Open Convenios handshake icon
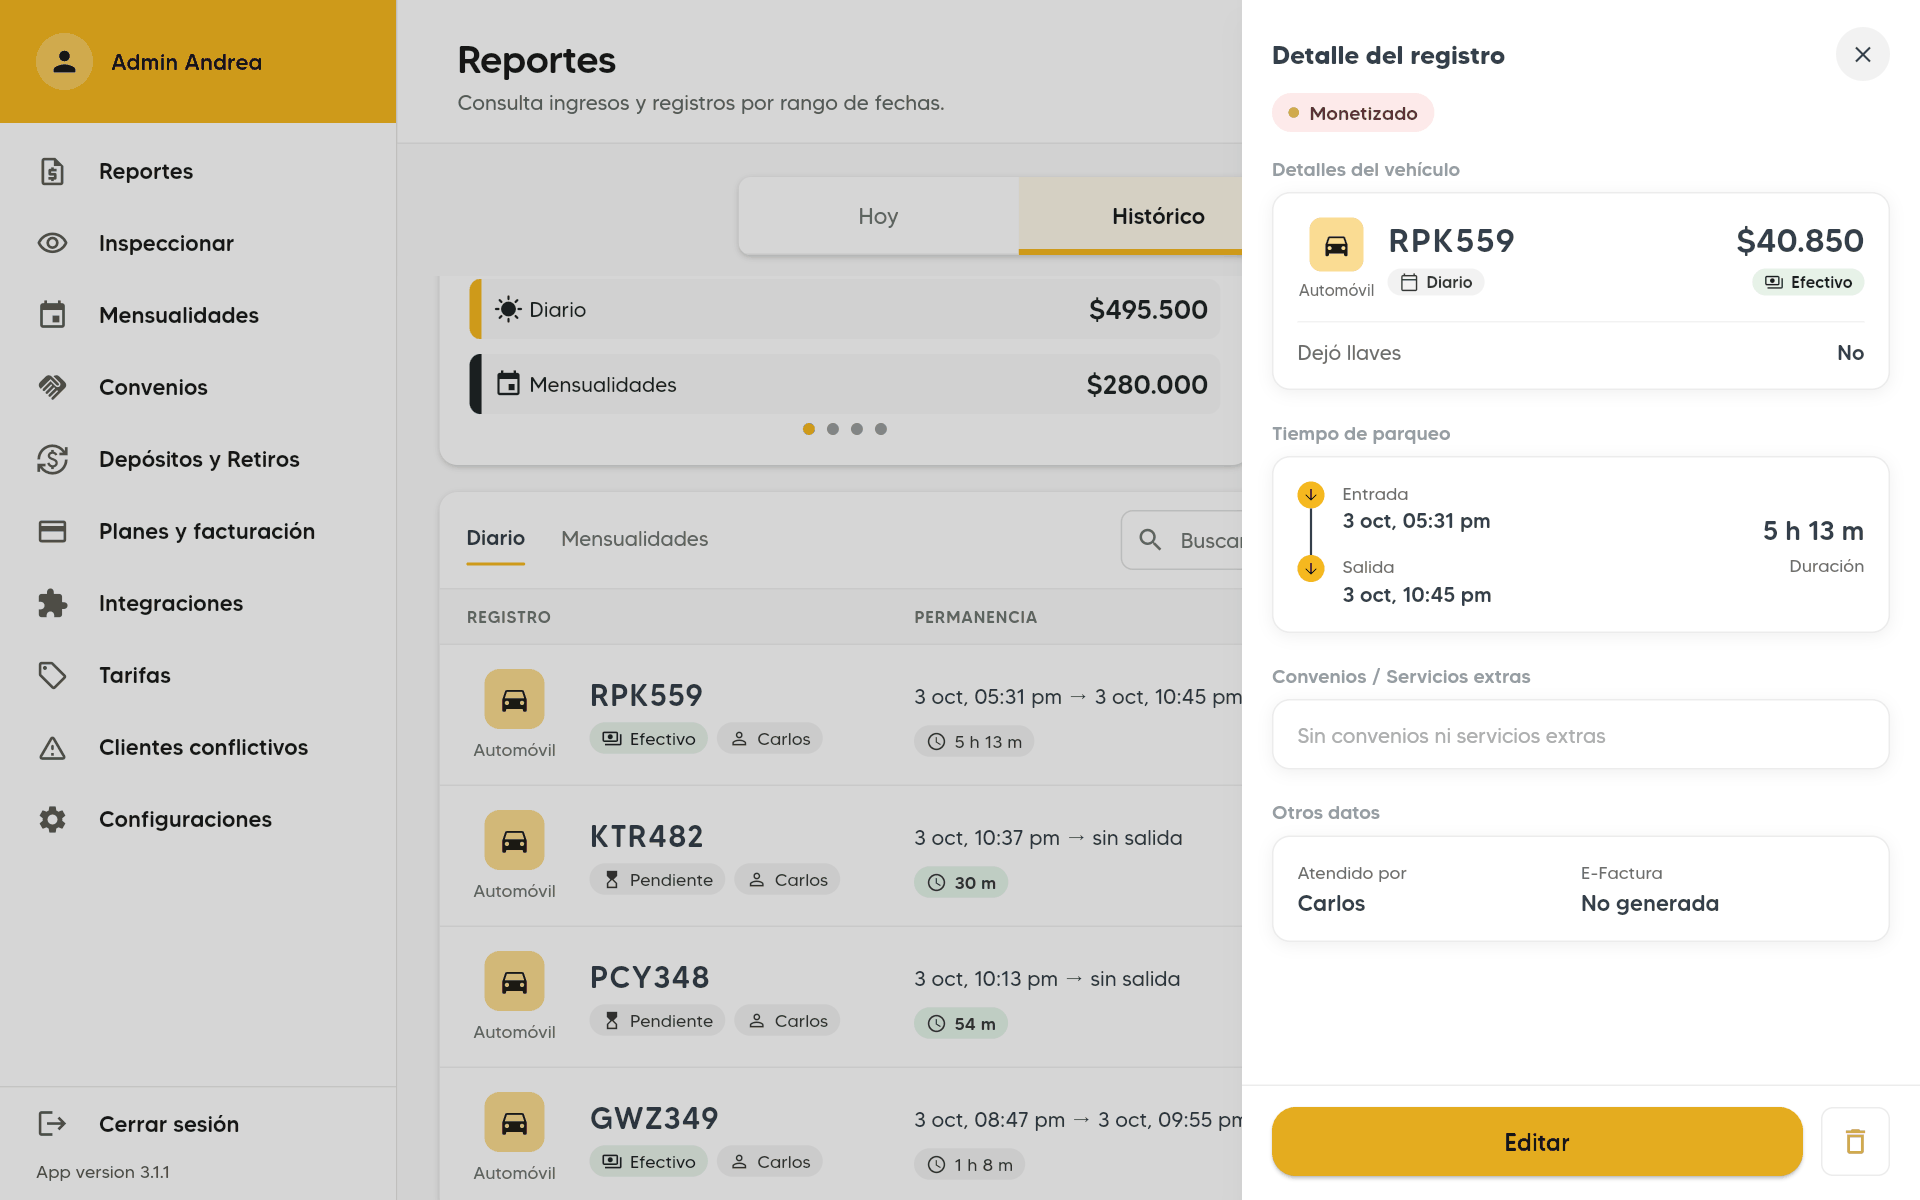The height and width of the screenshot is (1200, 1920). [52, 387]
